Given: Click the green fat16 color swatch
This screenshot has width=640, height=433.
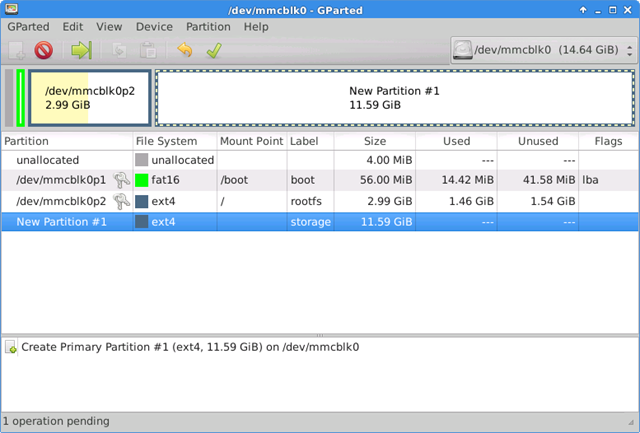Looking at the screenshot, I should (142, 180).
